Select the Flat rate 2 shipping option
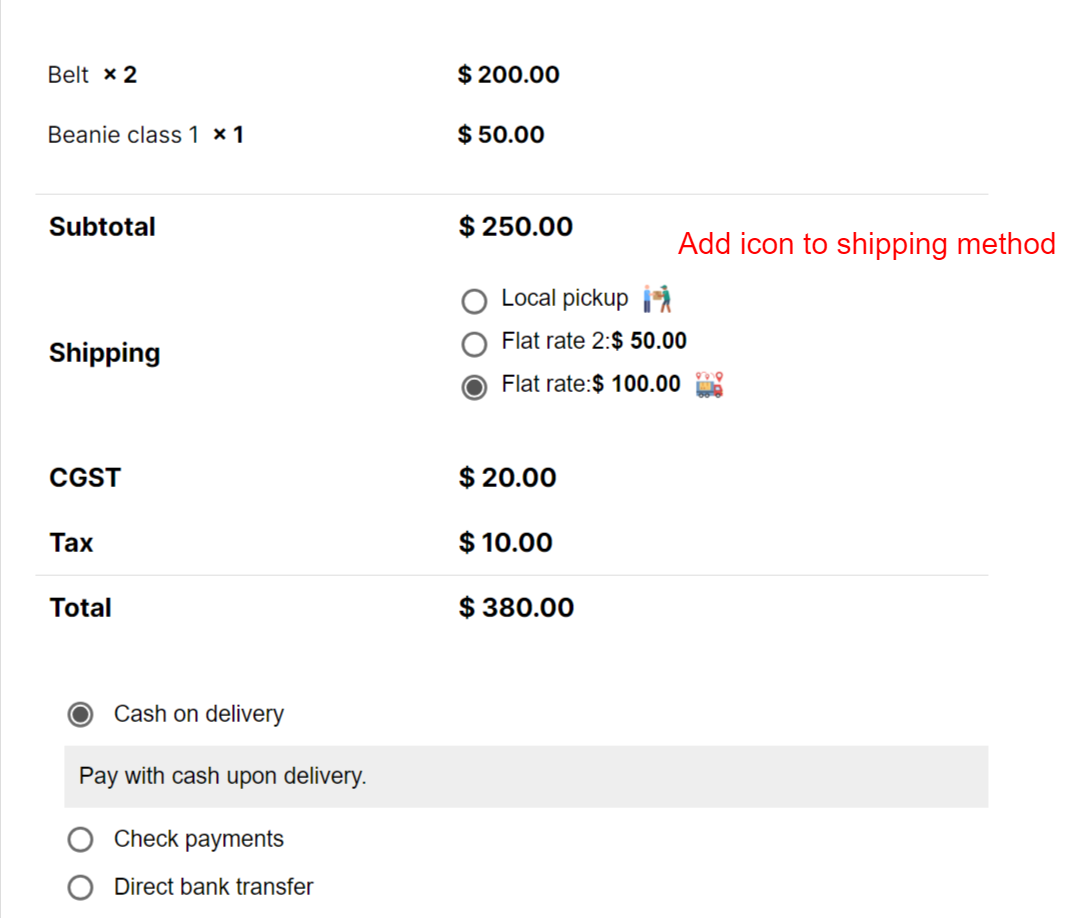 click(x=475, y=344)
